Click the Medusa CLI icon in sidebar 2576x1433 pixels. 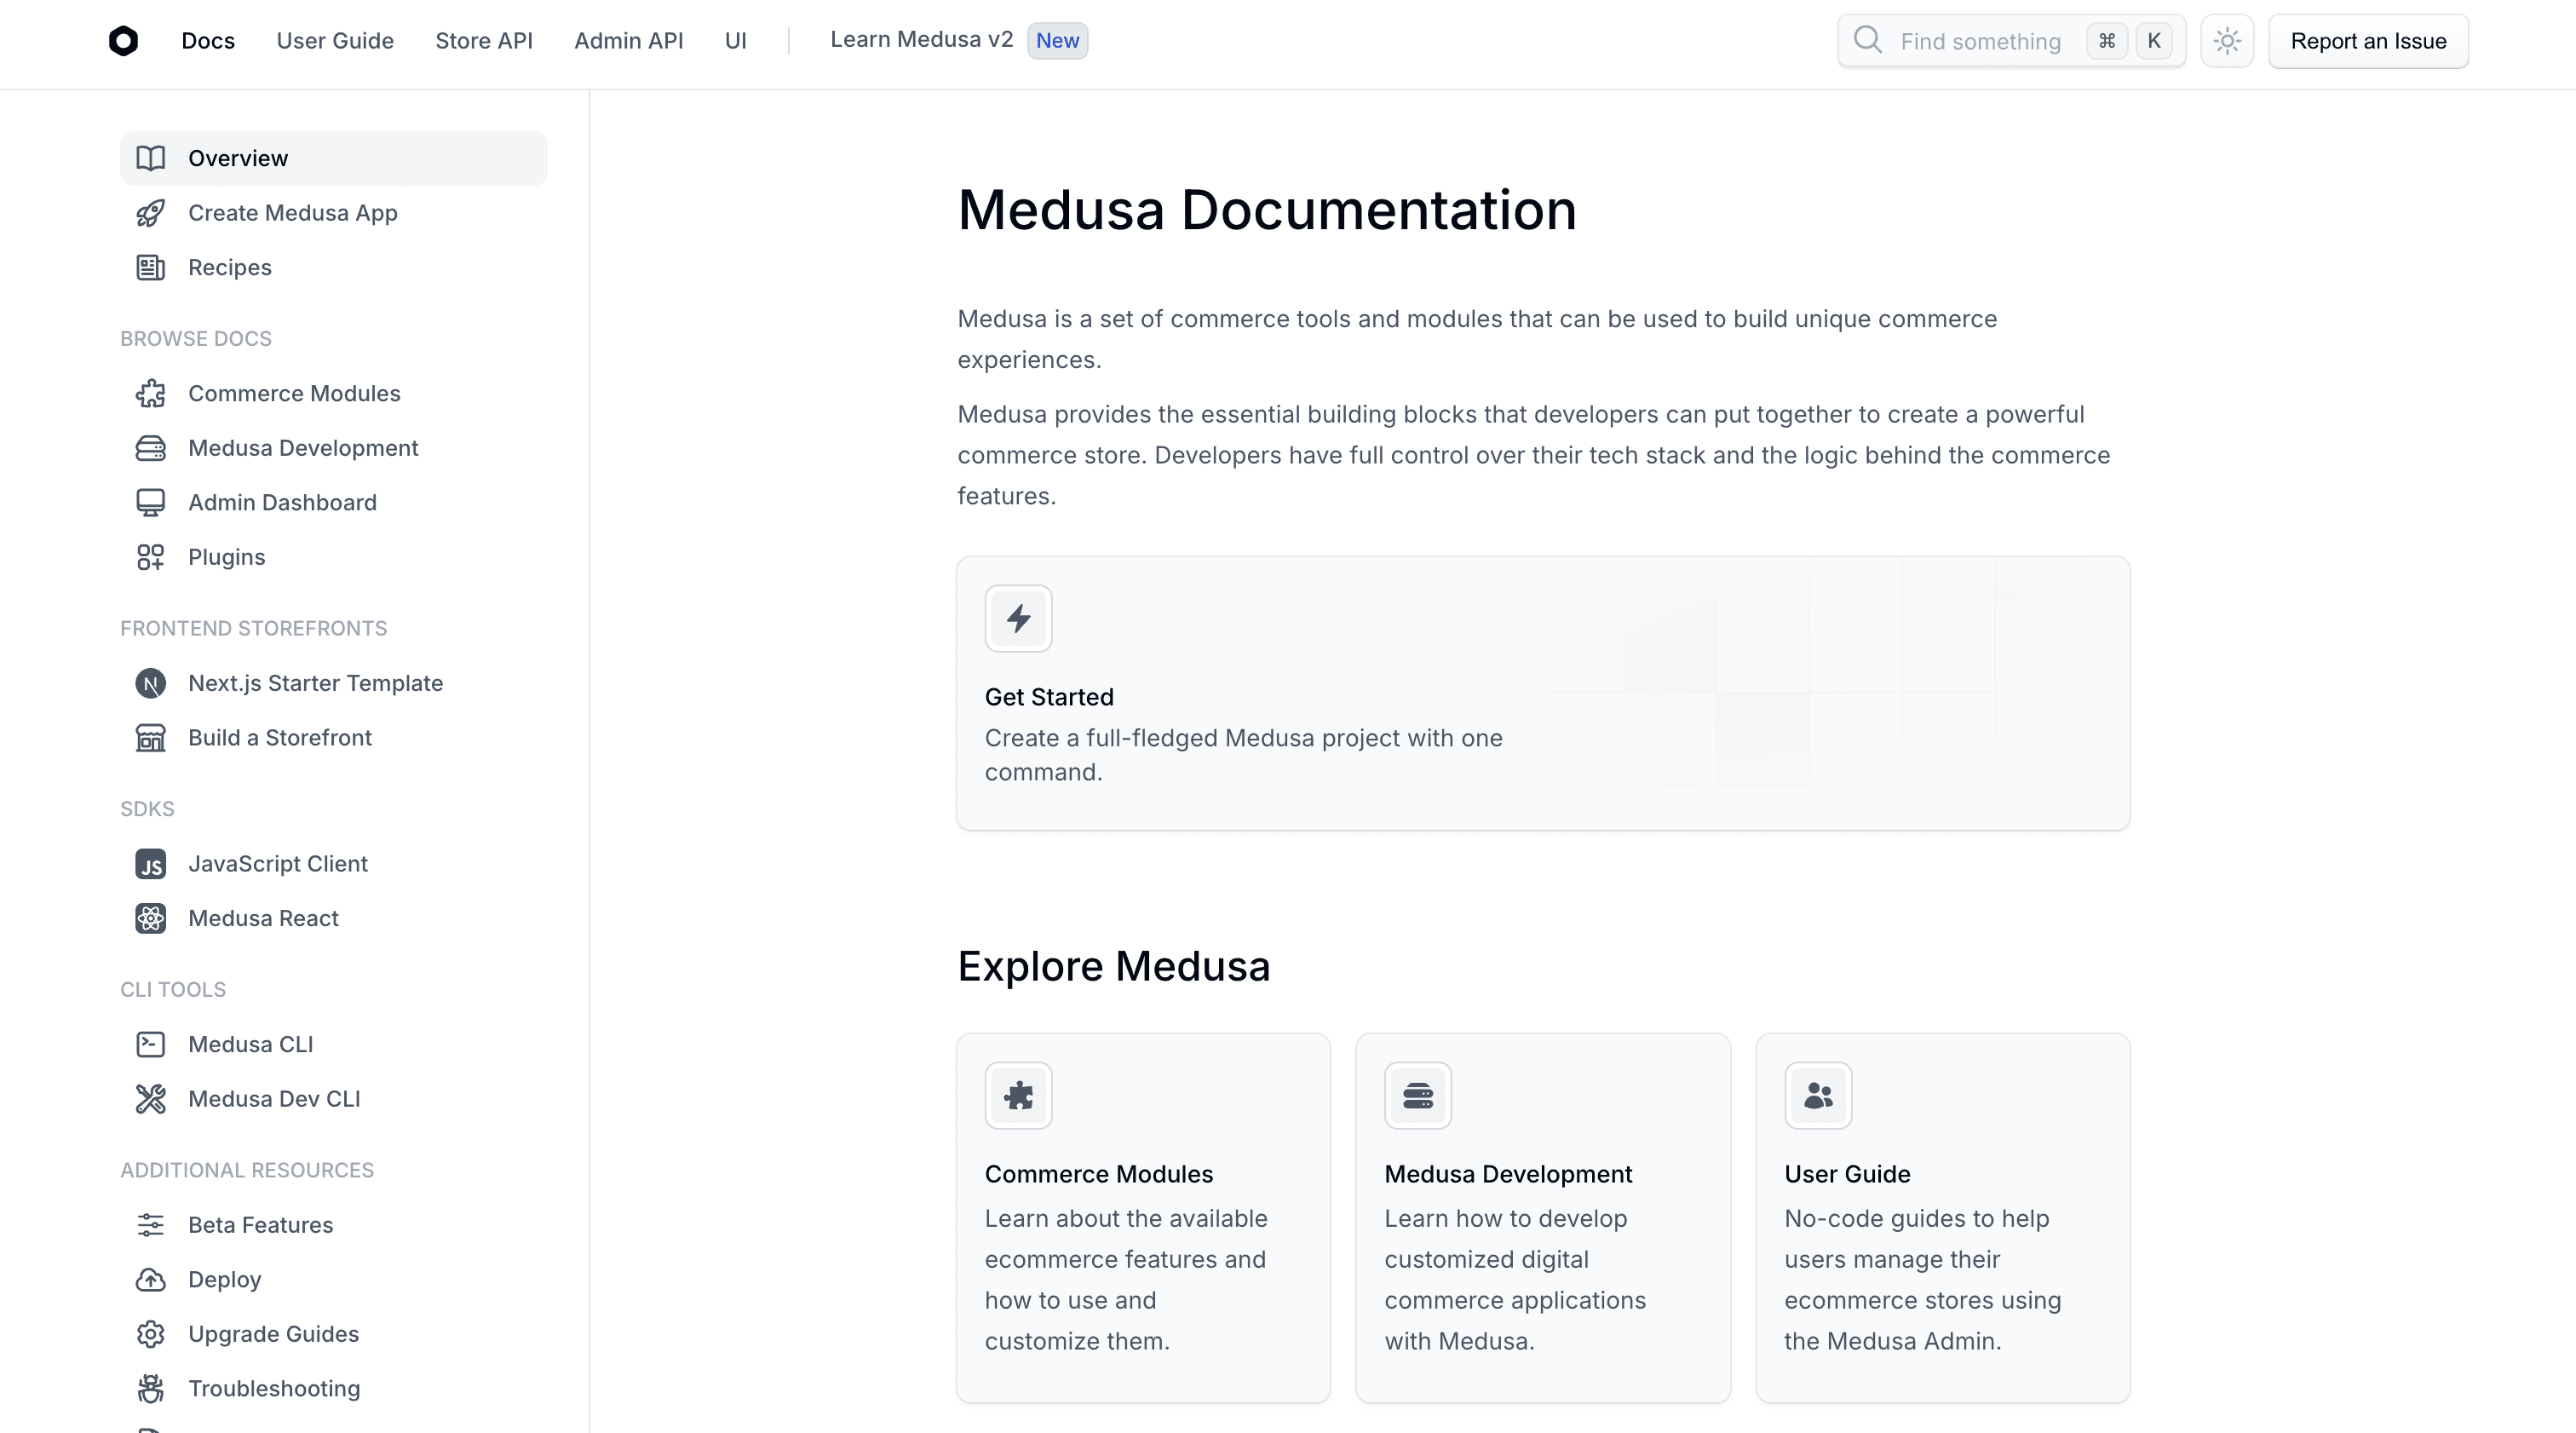150,1043
